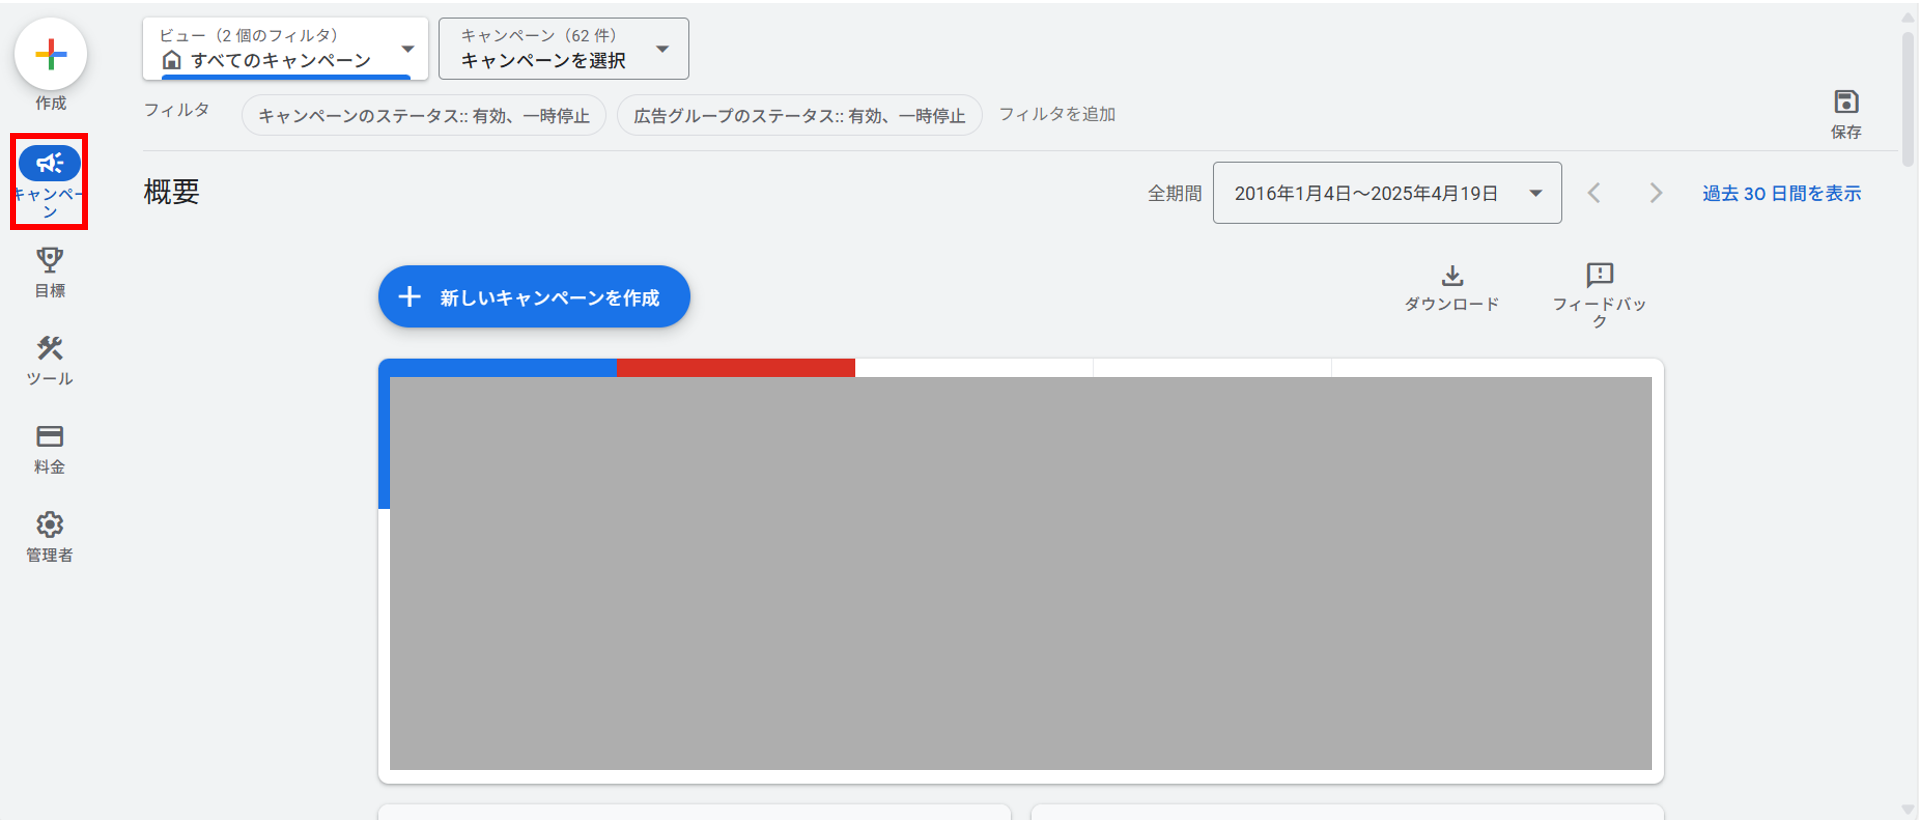Select the blue metric tab on chart

[498, 368]
